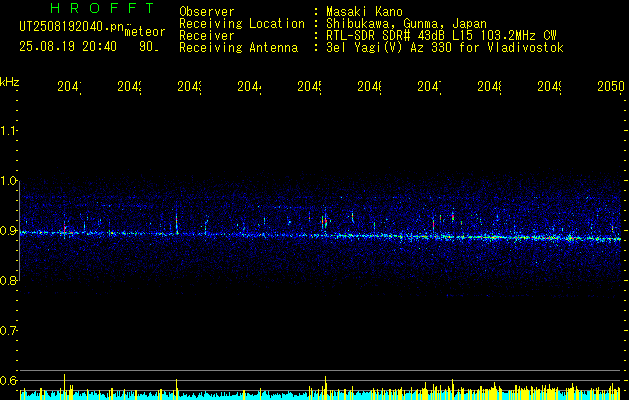
Task: Click the 1.1 kHz frequency label
Action: pyautogui.click(x=8, y=130)
